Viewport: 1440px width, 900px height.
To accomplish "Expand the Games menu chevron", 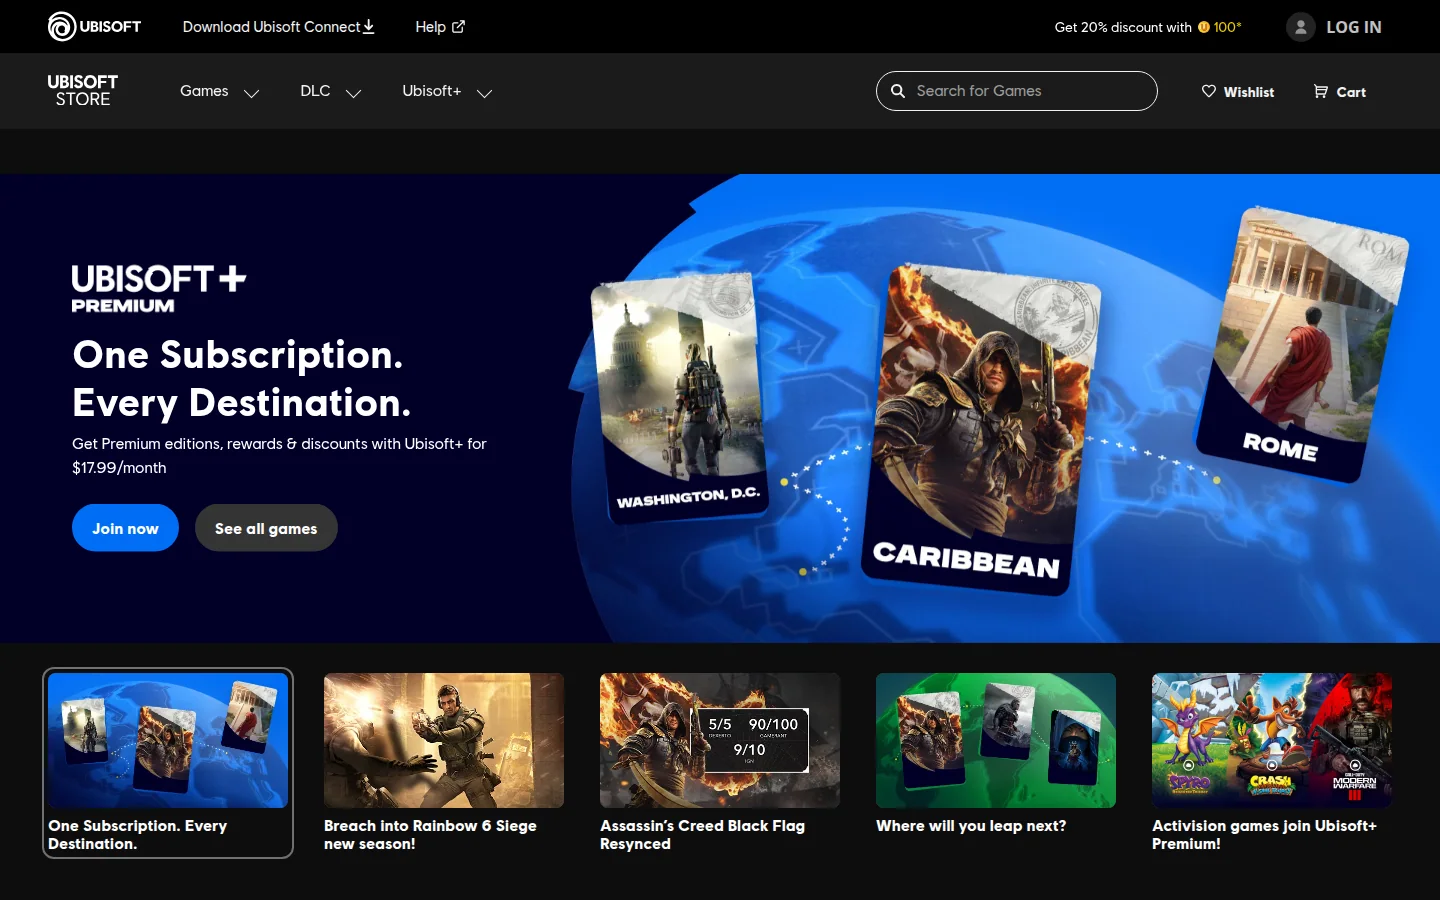I will (252, 93).
